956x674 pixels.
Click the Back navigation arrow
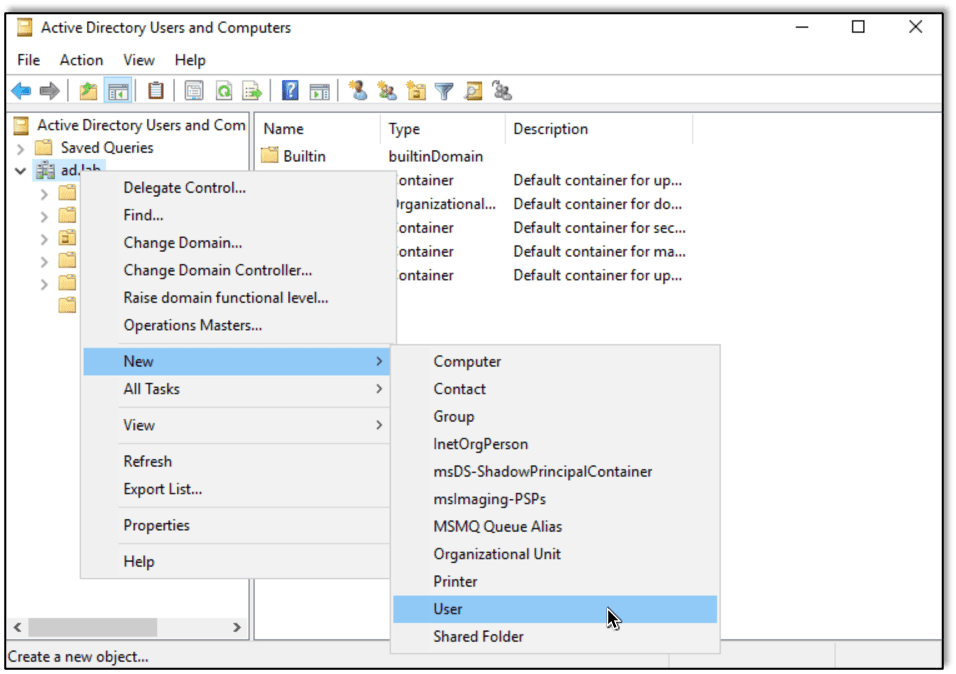21,90
